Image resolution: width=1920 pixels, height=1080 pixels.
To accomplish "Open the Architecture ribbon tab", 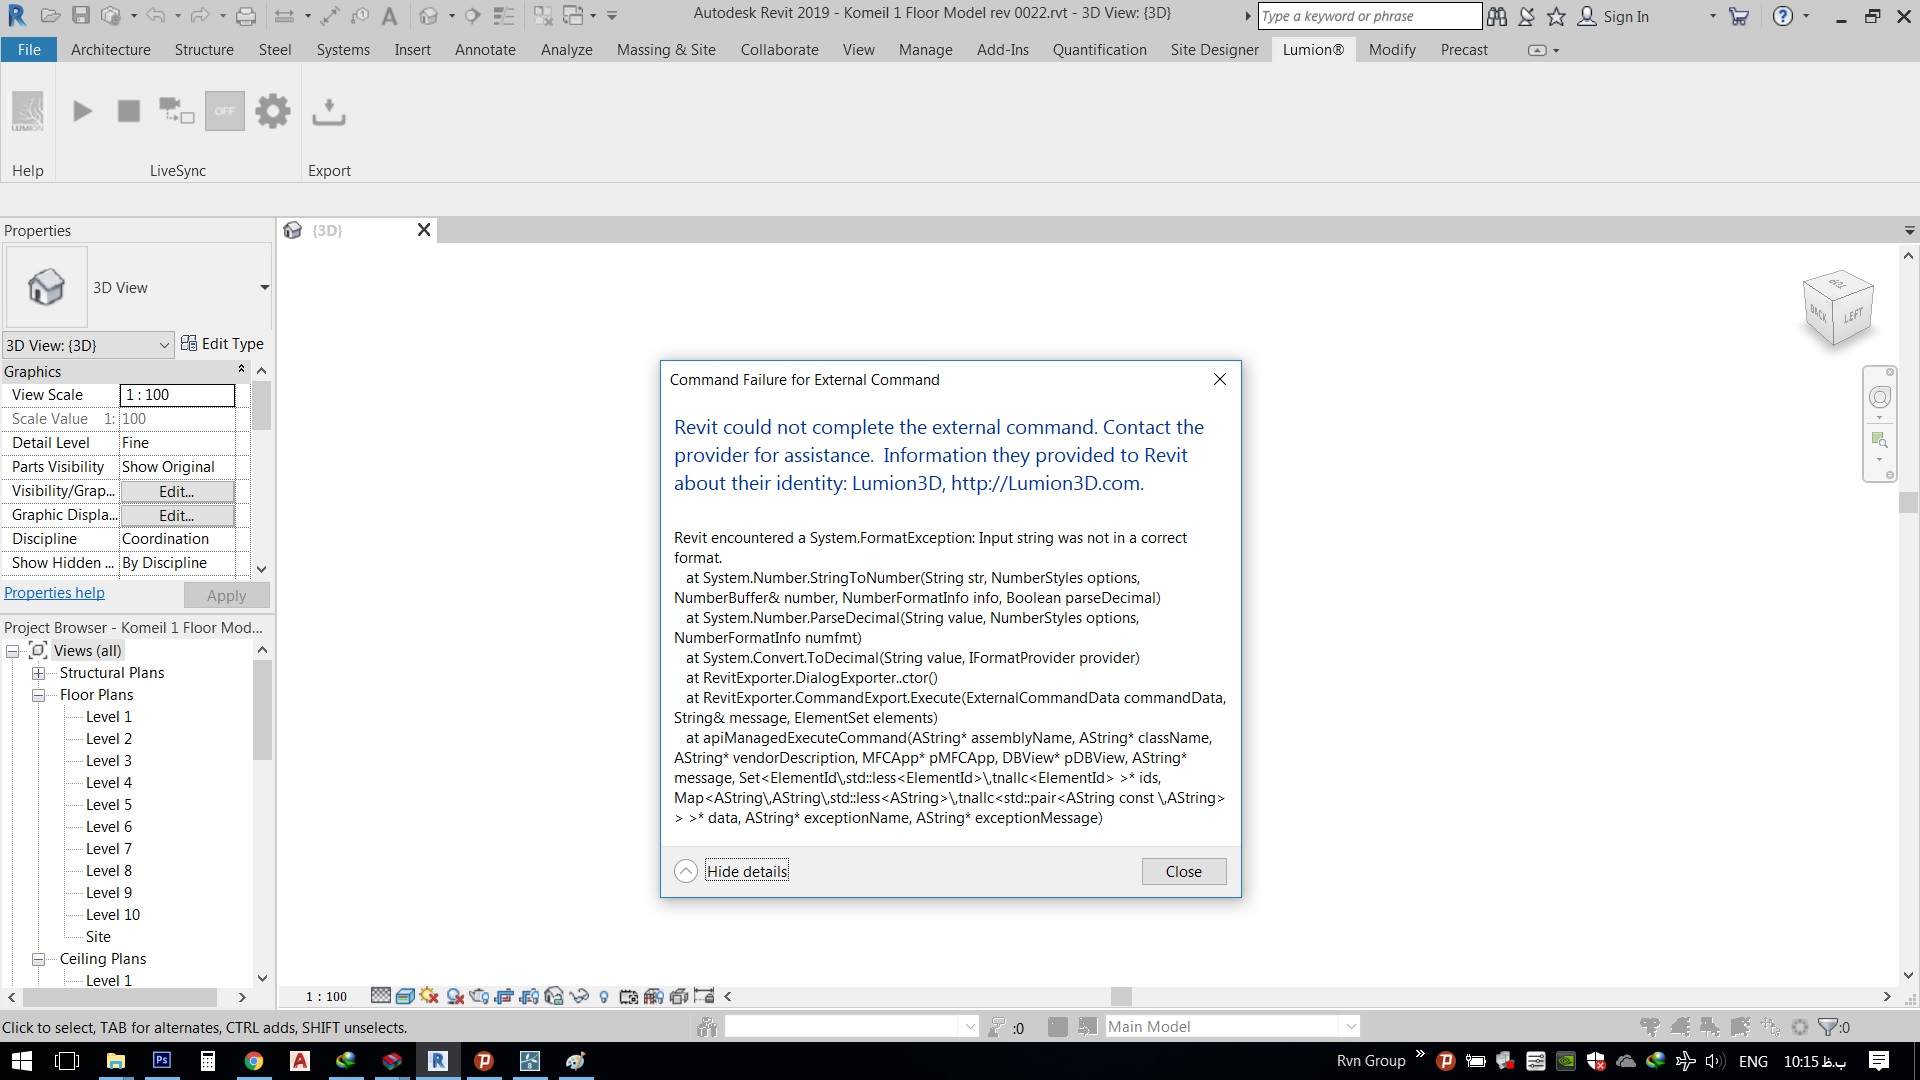I will click(111, 50).
